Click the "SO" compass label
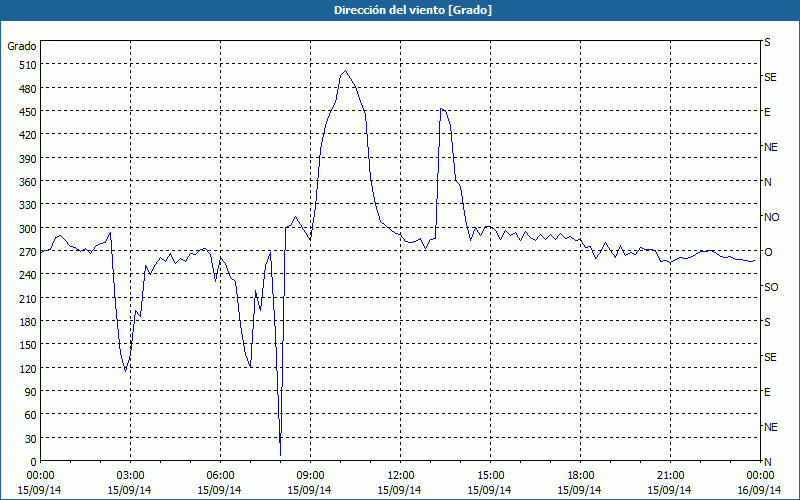The height and width of the screenshot is (500, 800). pyautogui.click(x=771, y=287)
